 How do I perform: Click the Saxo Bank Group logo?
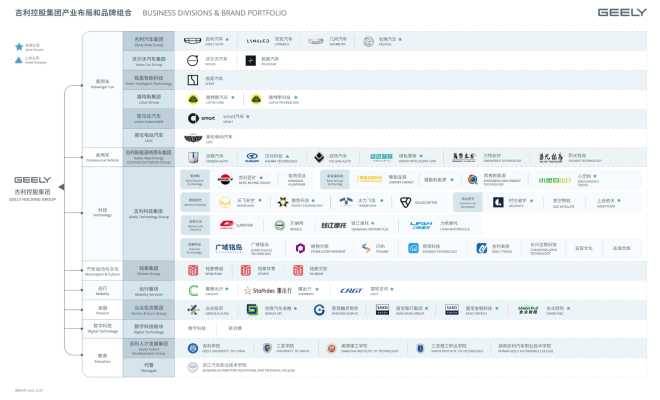382,310
